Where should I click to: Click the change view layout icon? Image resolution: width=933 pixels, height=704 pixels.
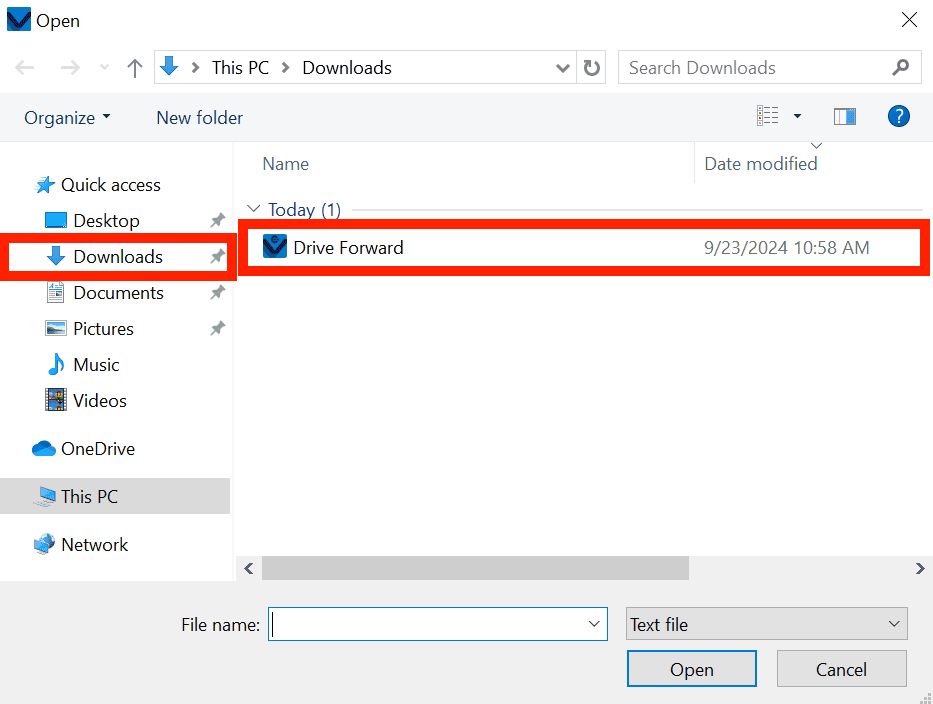pyautogui.click(x=767, y=117)
